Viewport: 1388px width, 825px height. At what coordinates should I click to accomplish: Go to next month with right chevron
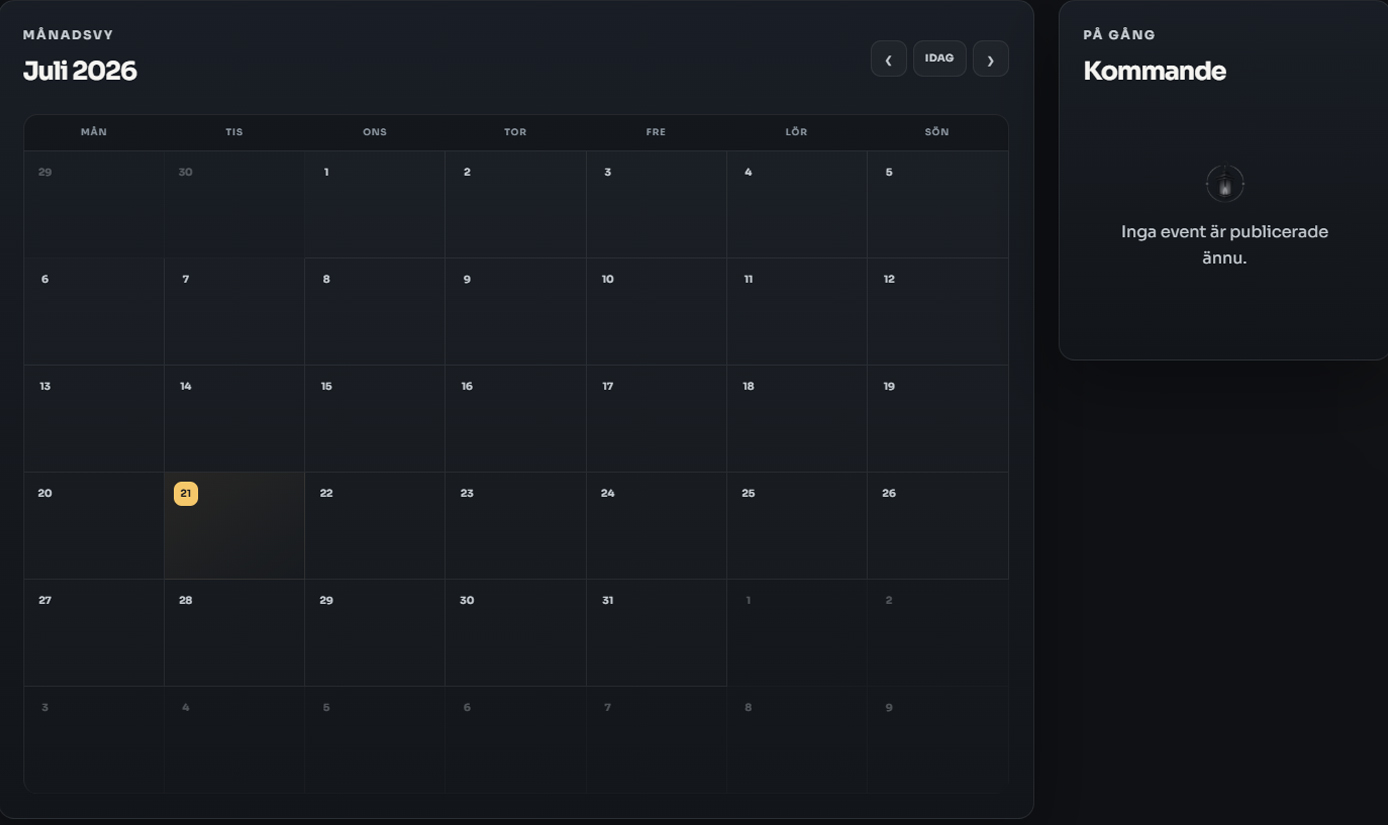[990, 58]
